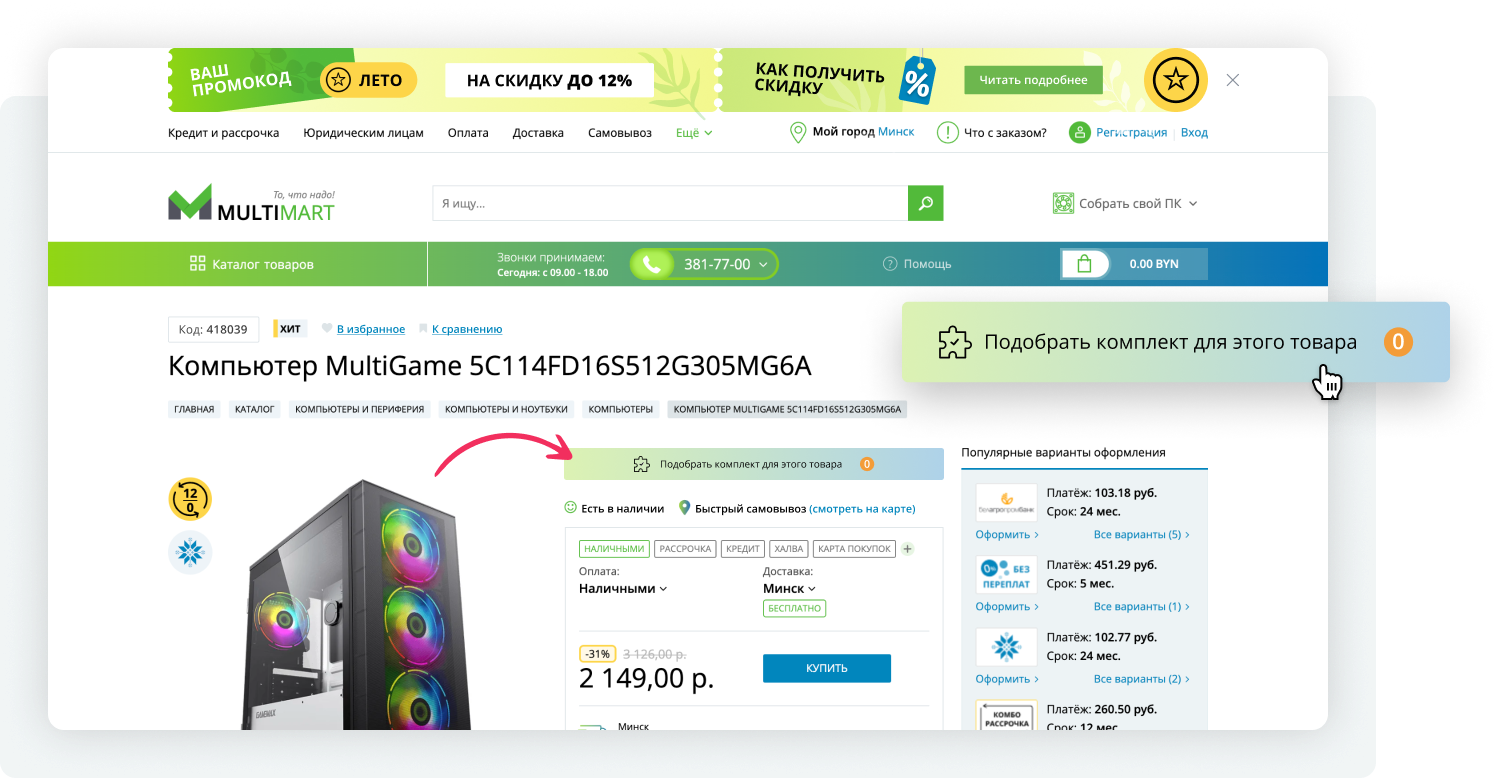
Task: Expand the 'Собрать свой ПК' dropdown
Action: coord(1137,203)
